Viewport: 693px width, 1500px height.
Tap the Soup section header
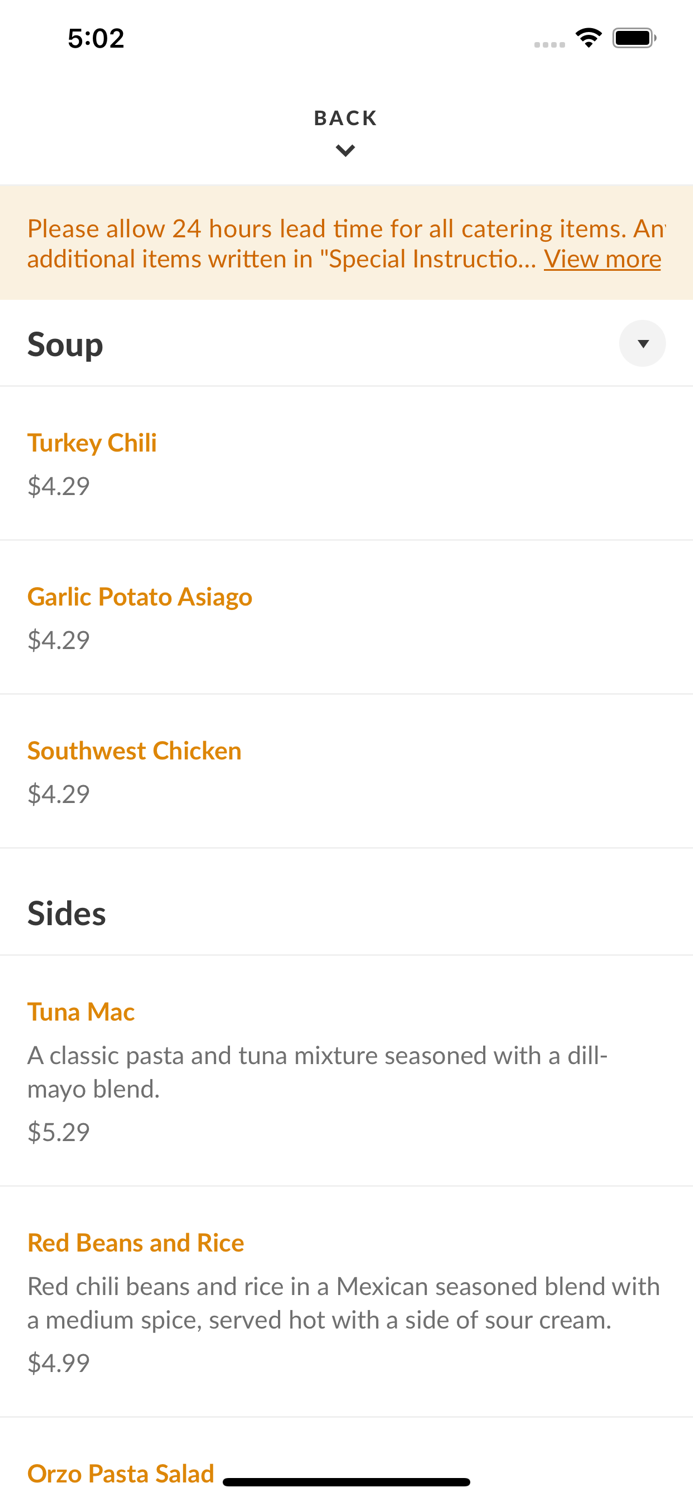65,343
